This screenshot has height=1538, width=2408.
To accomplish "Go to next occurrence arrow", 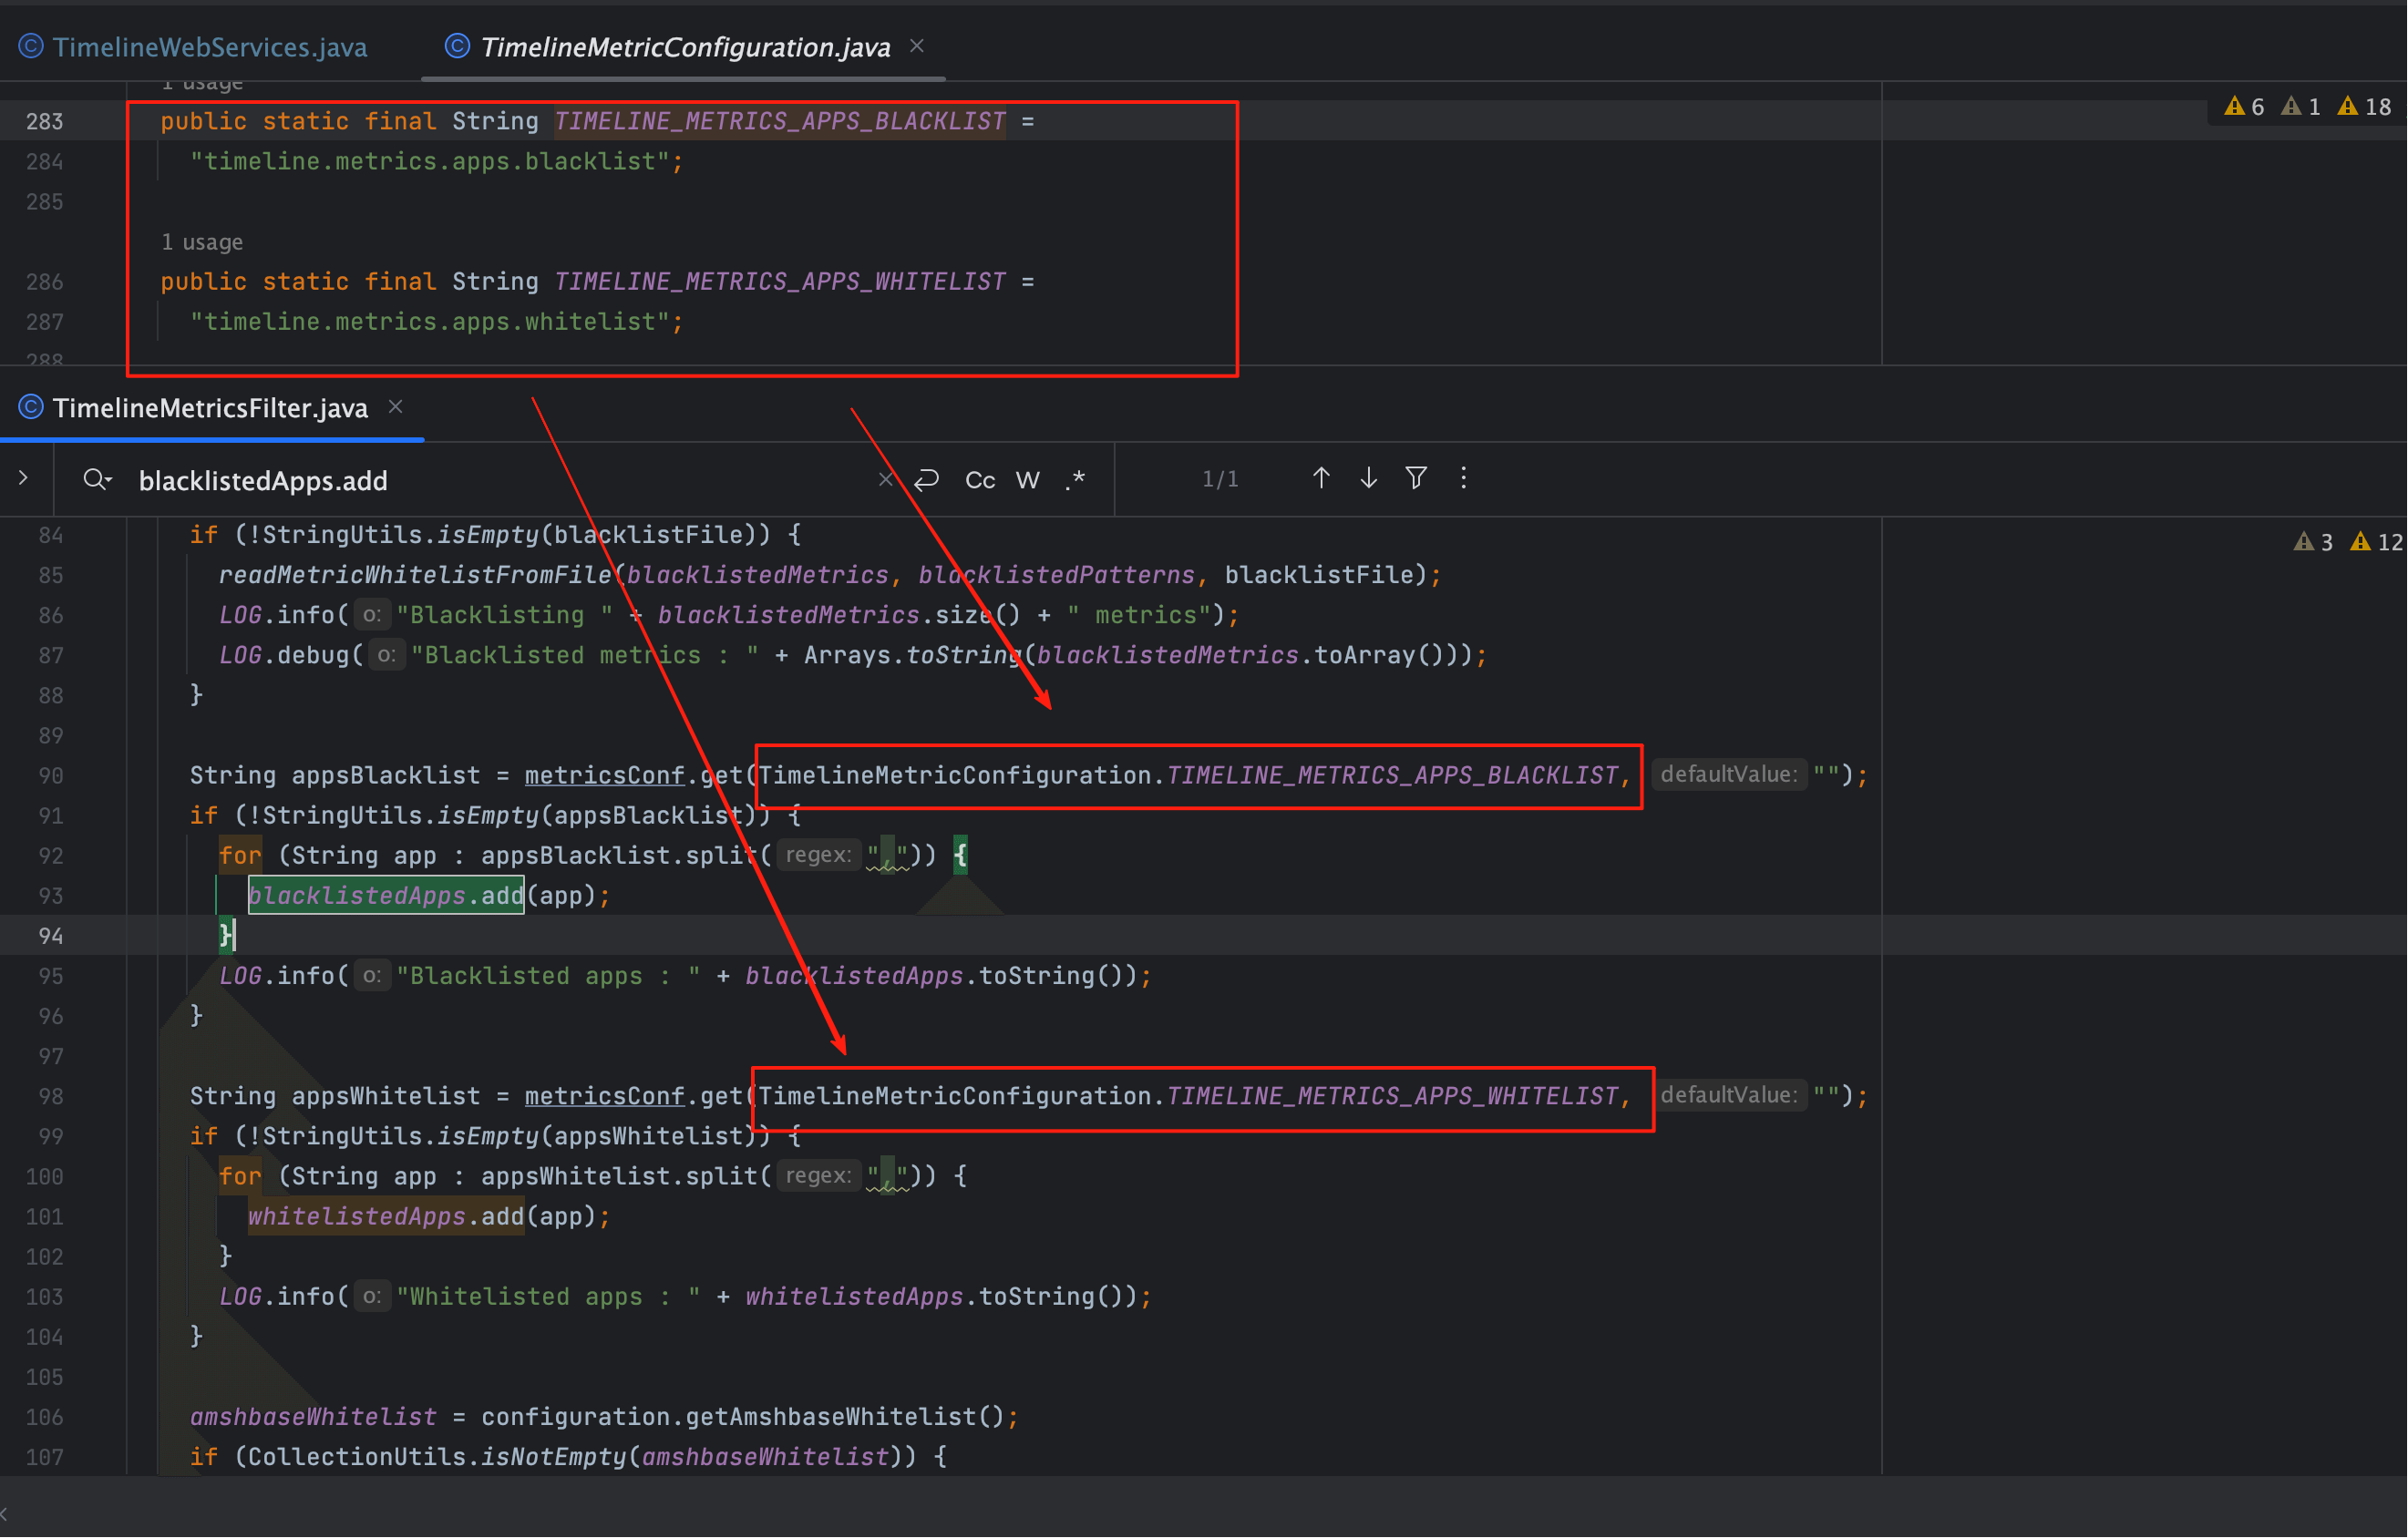I will coord(1369,479).
